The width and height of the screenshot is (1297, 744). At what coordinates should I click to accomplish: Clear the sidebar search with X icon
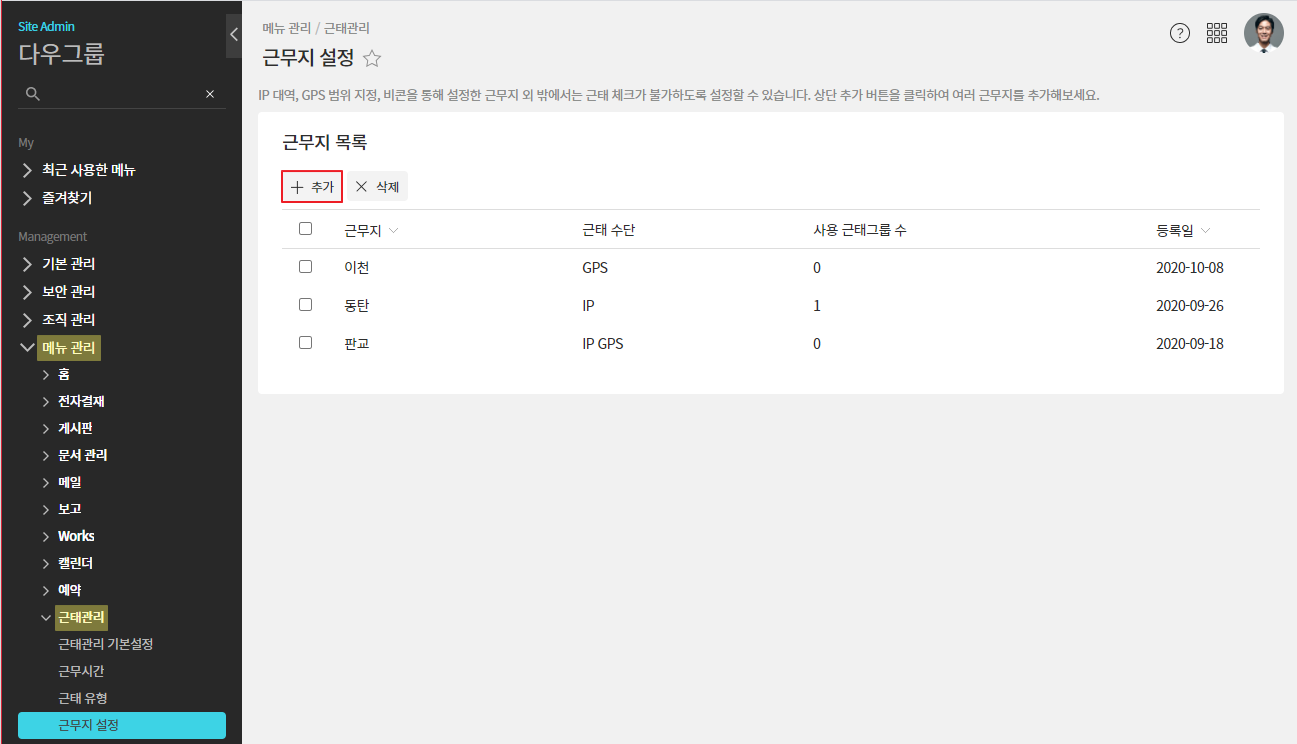210,94
